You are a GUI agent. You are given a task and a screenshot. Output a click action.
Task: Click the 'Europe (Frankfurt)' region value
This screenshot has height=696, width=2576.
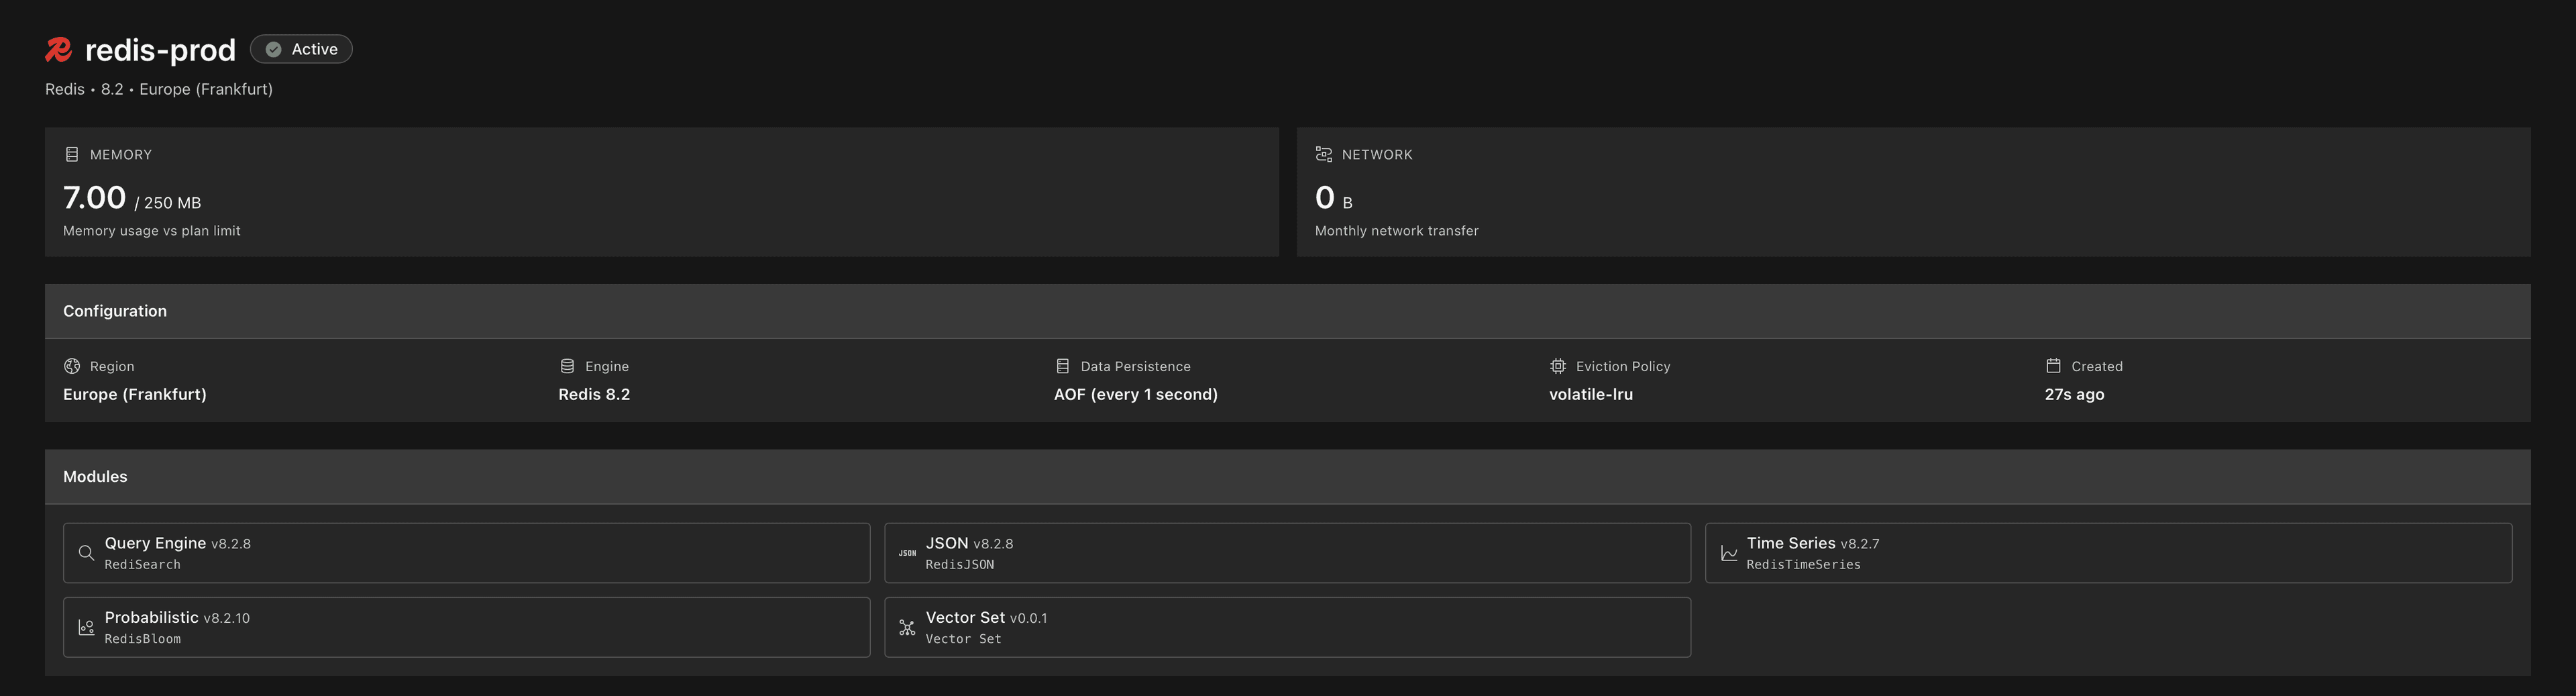[x=135, y=394]
